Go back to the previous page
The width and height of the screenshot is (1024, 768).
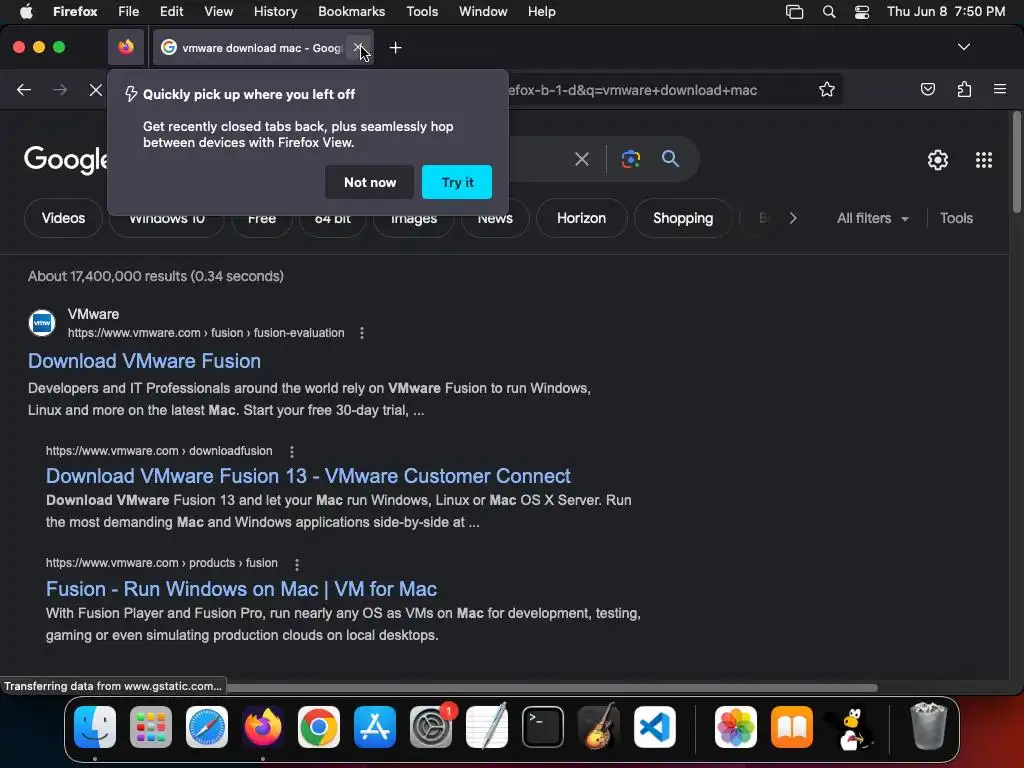pos(24,89)
